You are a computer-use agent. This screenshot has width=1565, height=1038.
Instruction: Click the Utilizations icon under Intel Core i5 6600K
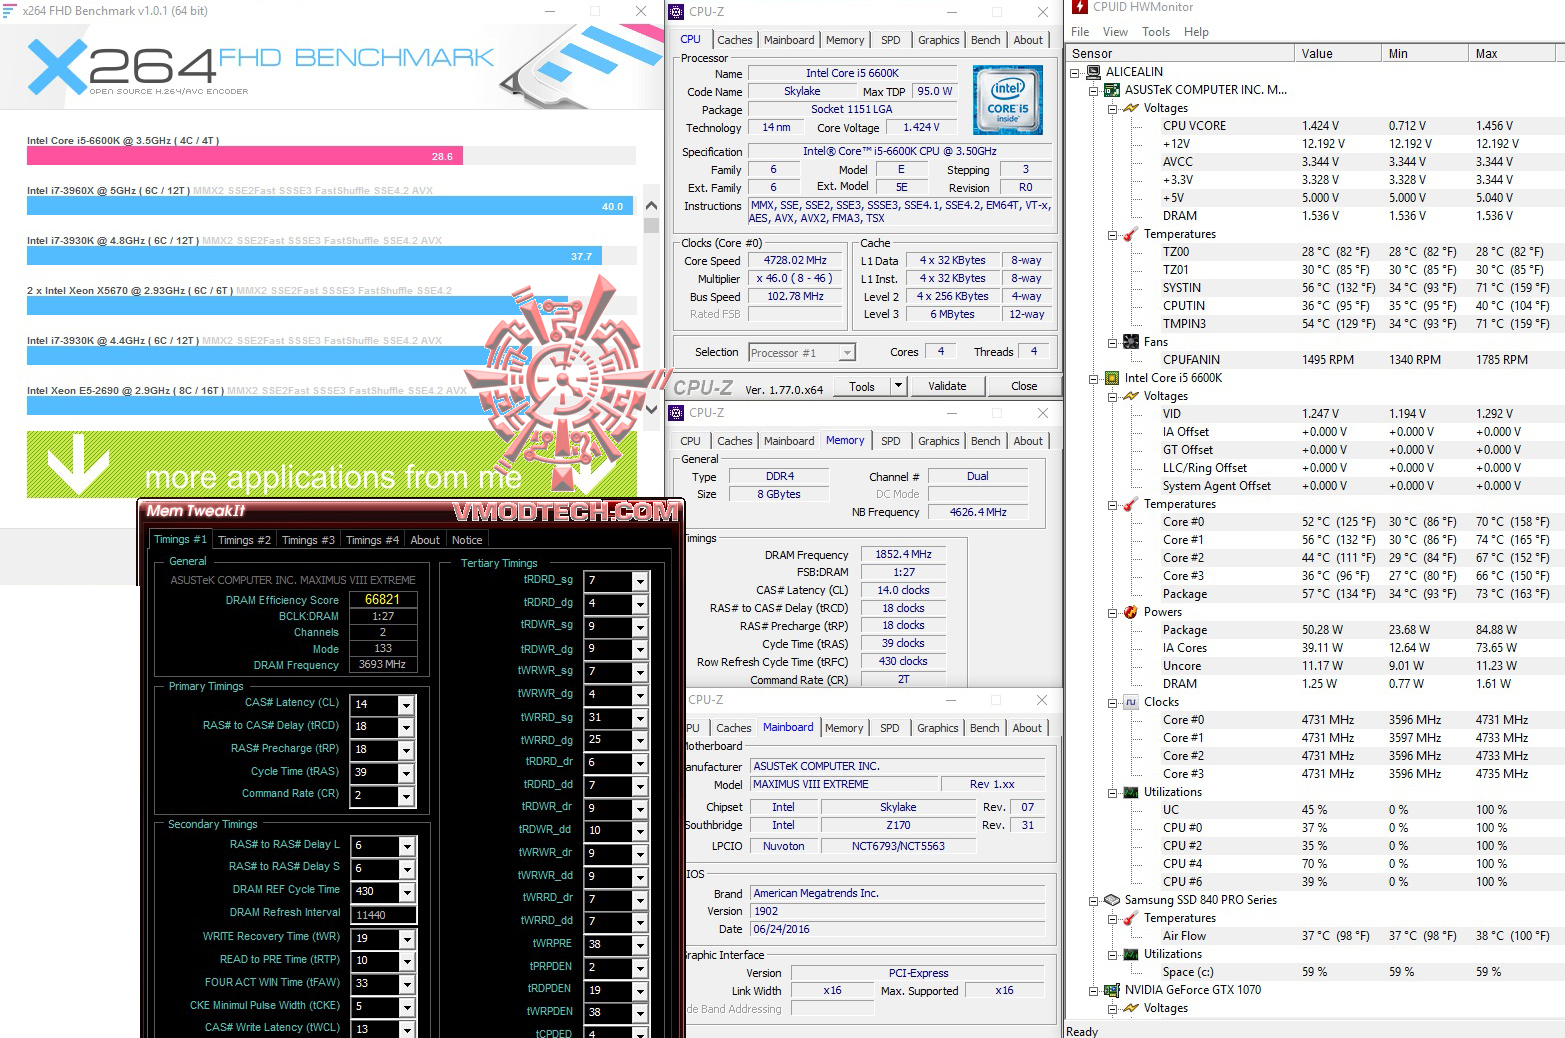pyautogui.click(x=1131, y=792)
